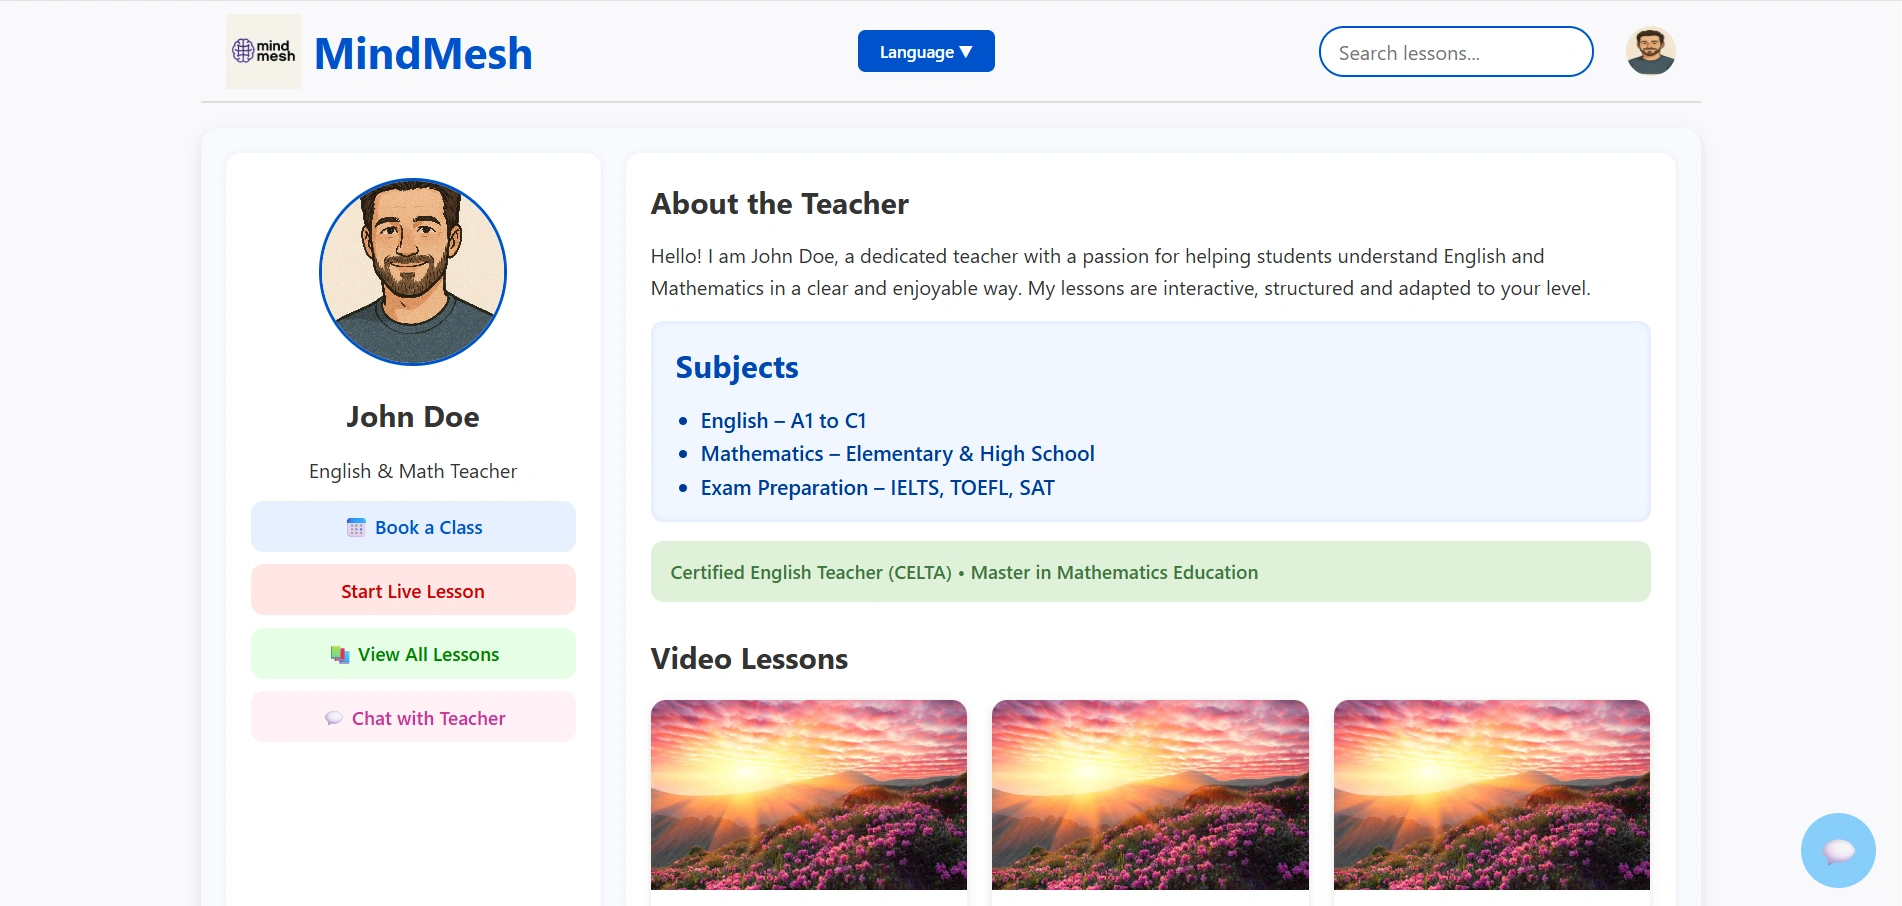Screen dimensions: 1902x906
Task: Open the third video lesson thumbnail
Action: 1492,795
